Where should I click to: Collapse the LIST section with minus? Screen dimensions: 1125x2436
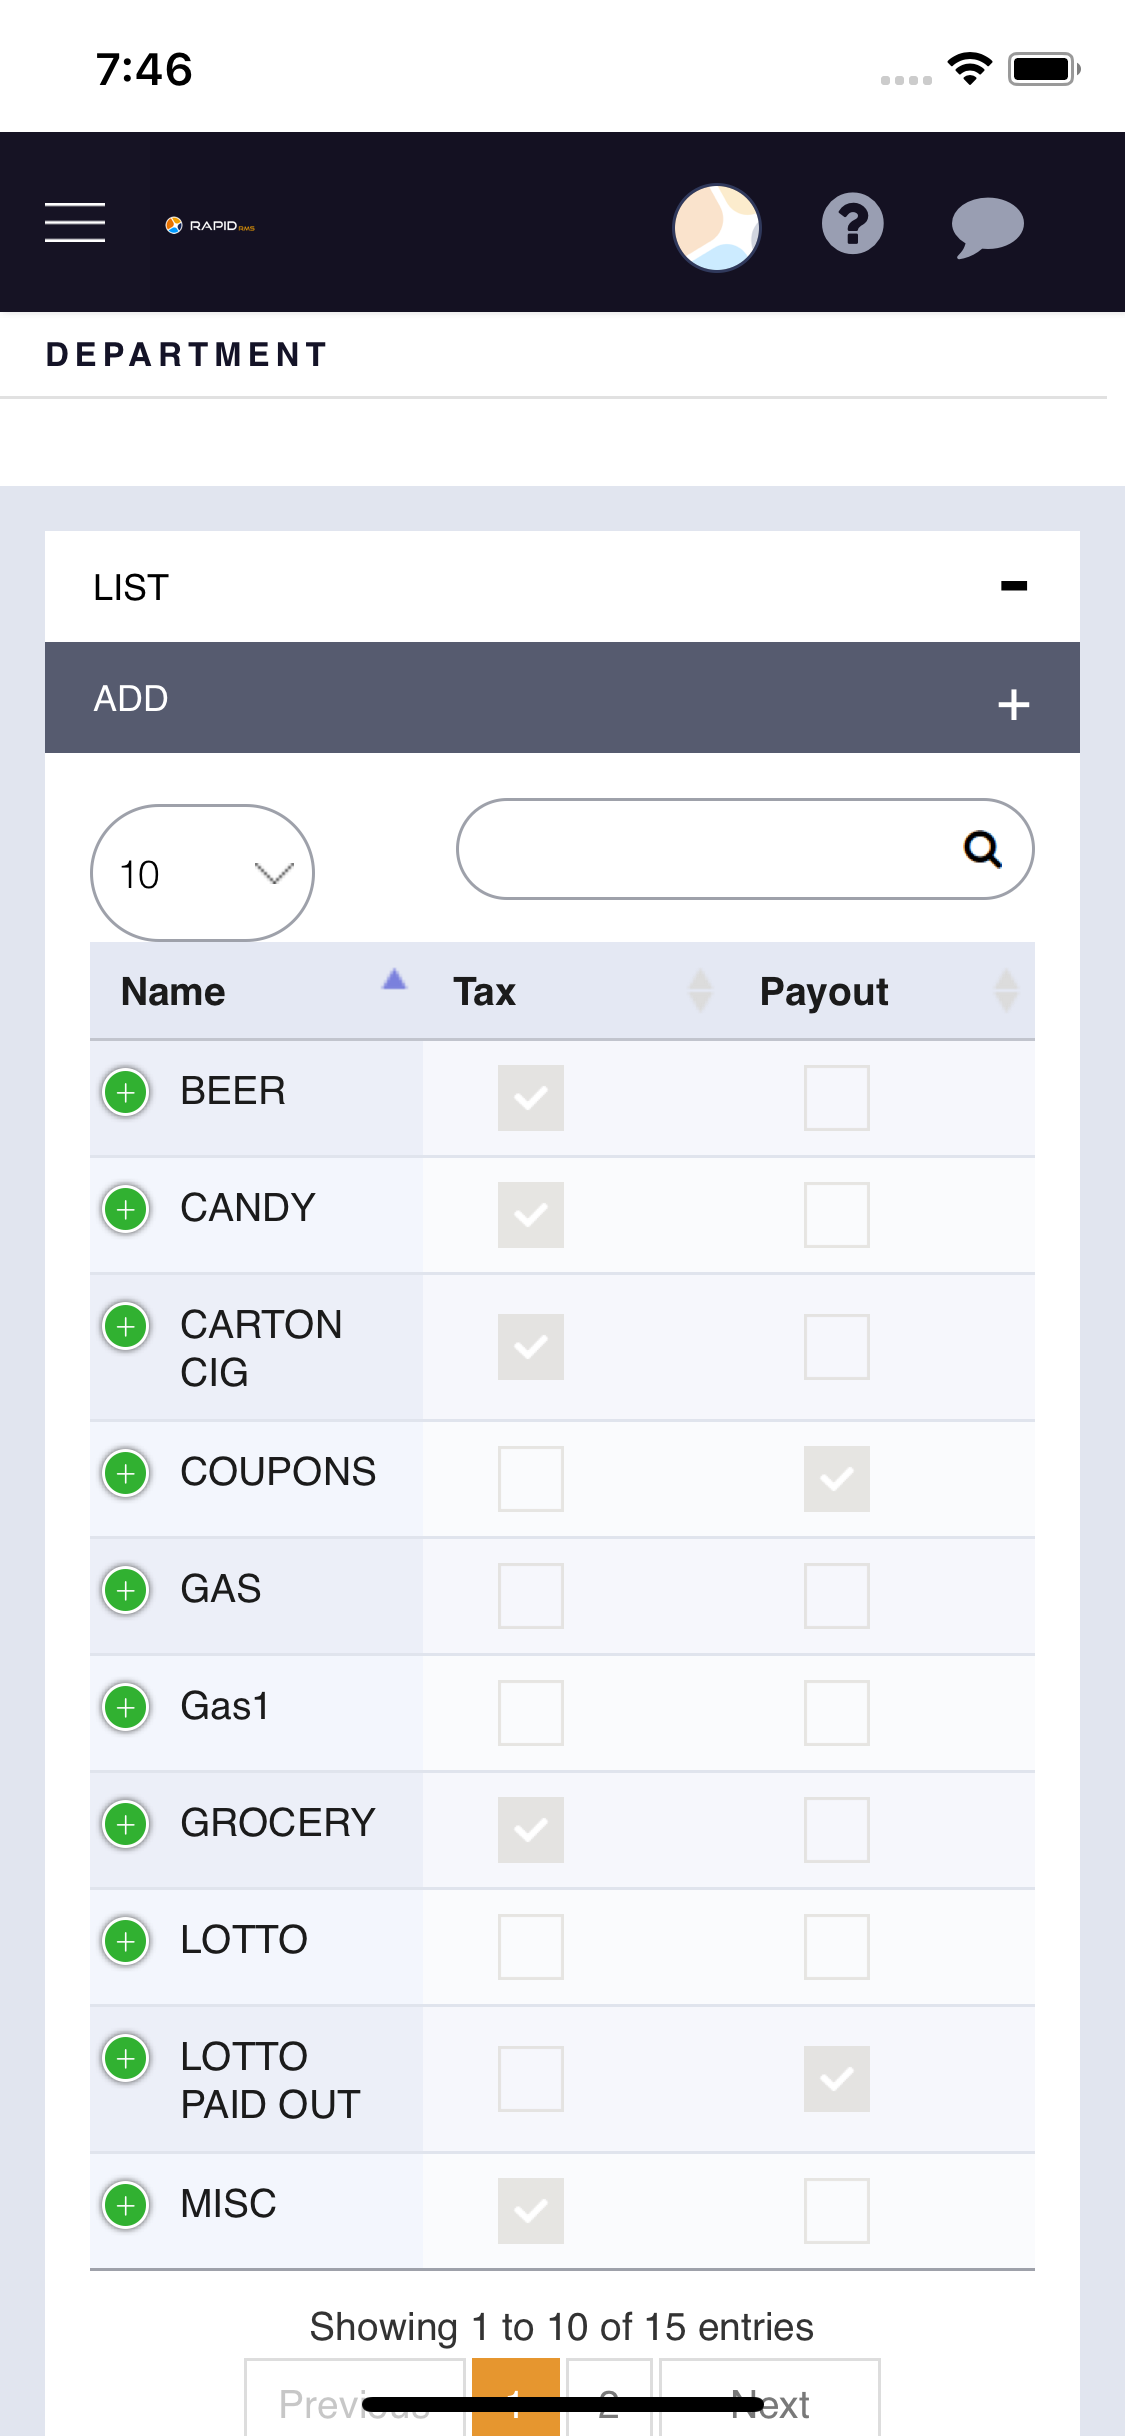[x=1014, y=586]
